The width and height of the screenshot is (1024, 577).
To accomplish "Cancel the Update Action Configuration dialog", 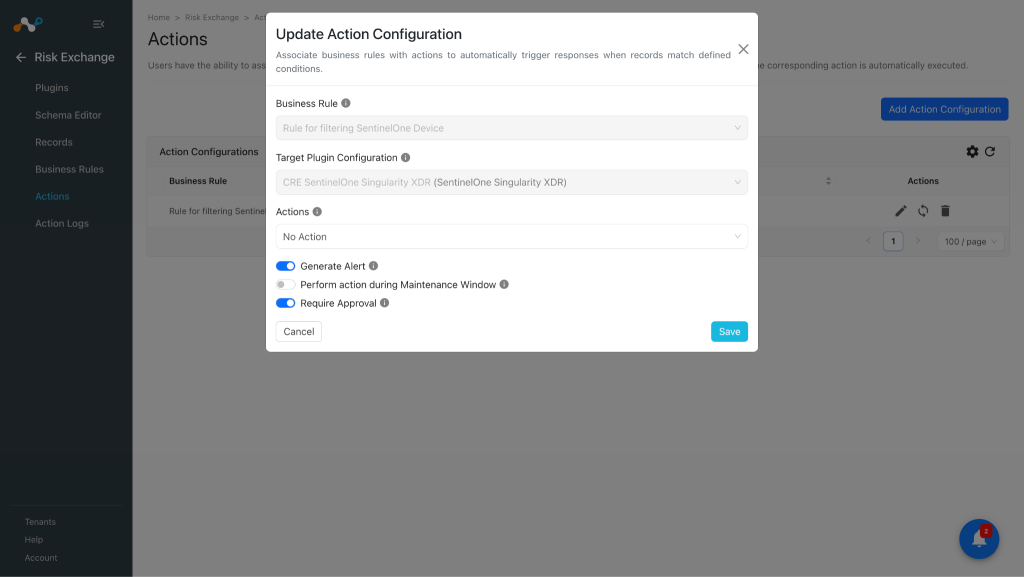I will tap(298, 332).
